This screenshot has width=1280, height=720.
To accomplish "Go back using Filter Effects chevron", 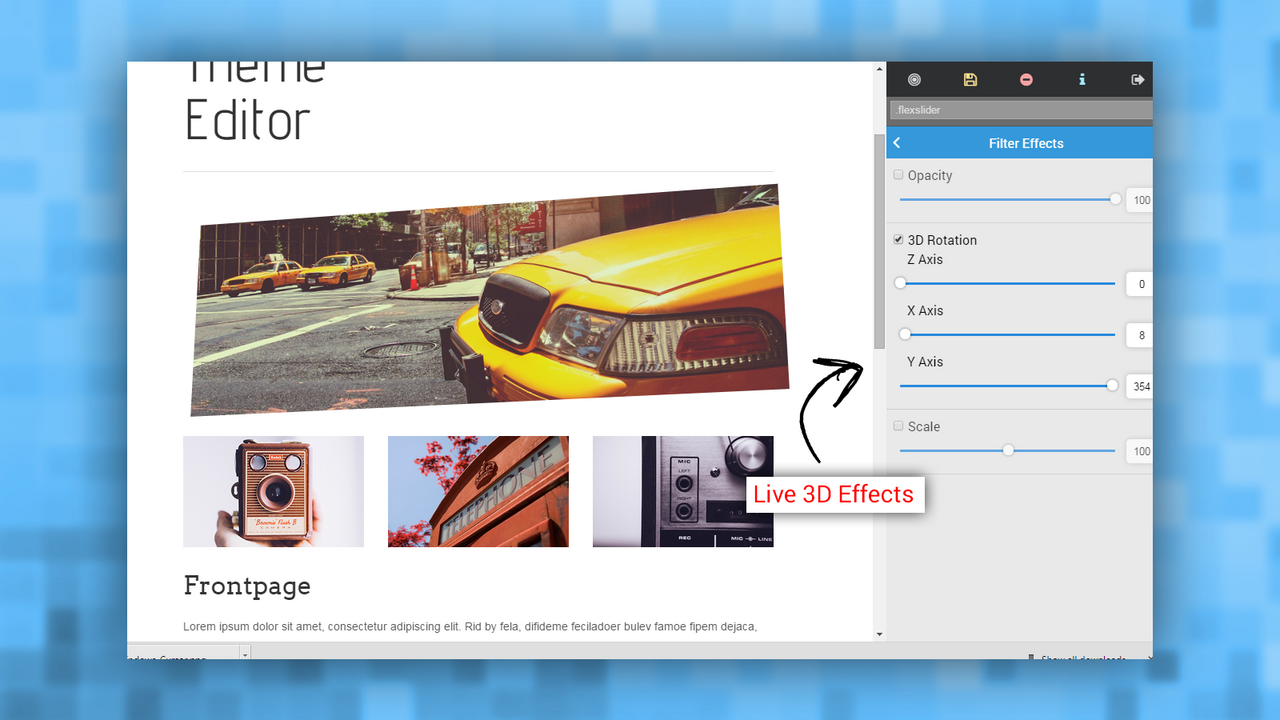I will click(897, 143).
